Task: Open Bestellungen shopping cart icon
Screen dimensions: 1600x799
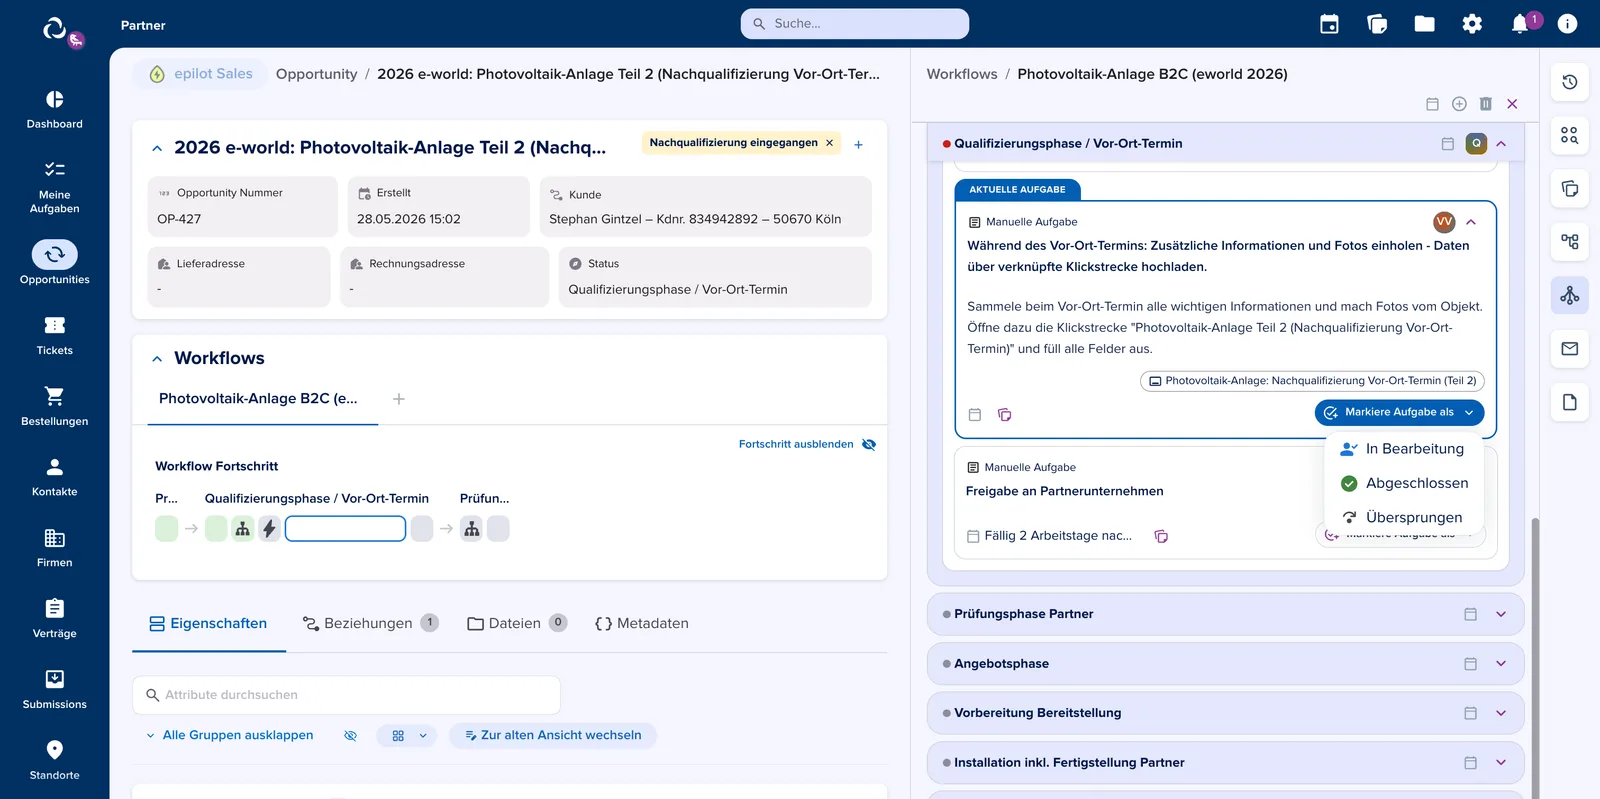Action: [54, 396]
